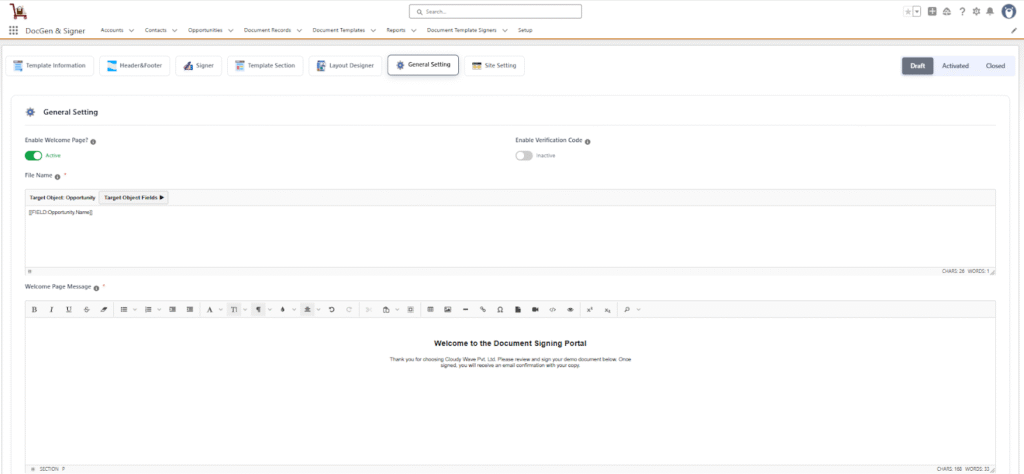
Task: Open the Template Information tab
Action: pyautogui.click(x=50, y=66)
